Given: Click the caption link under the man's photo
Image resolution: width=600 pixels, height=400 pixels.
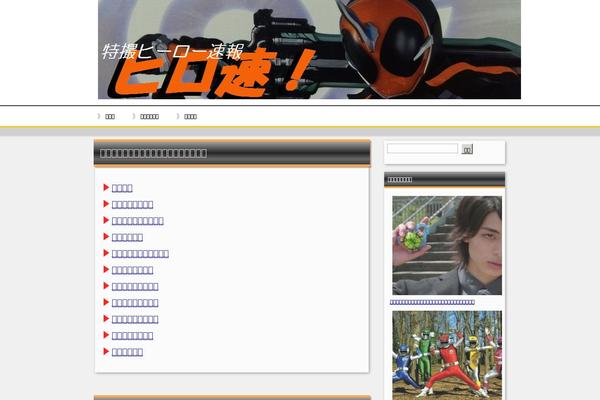Looking at the screenshot, I should tap(432, 302).
